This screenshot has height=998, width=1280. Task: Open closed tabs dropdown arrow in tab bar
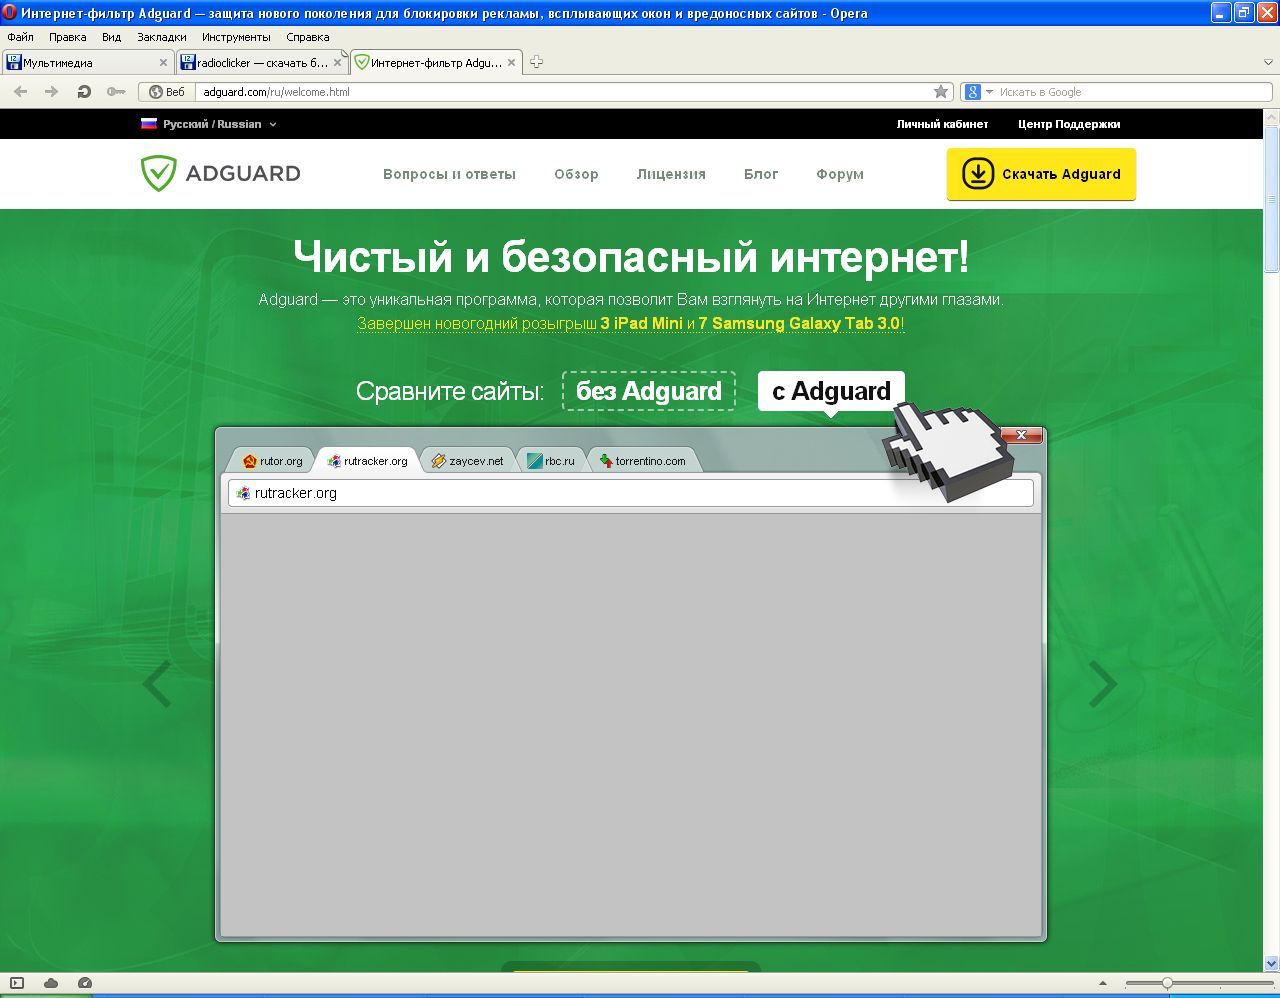coord(1266,62)
